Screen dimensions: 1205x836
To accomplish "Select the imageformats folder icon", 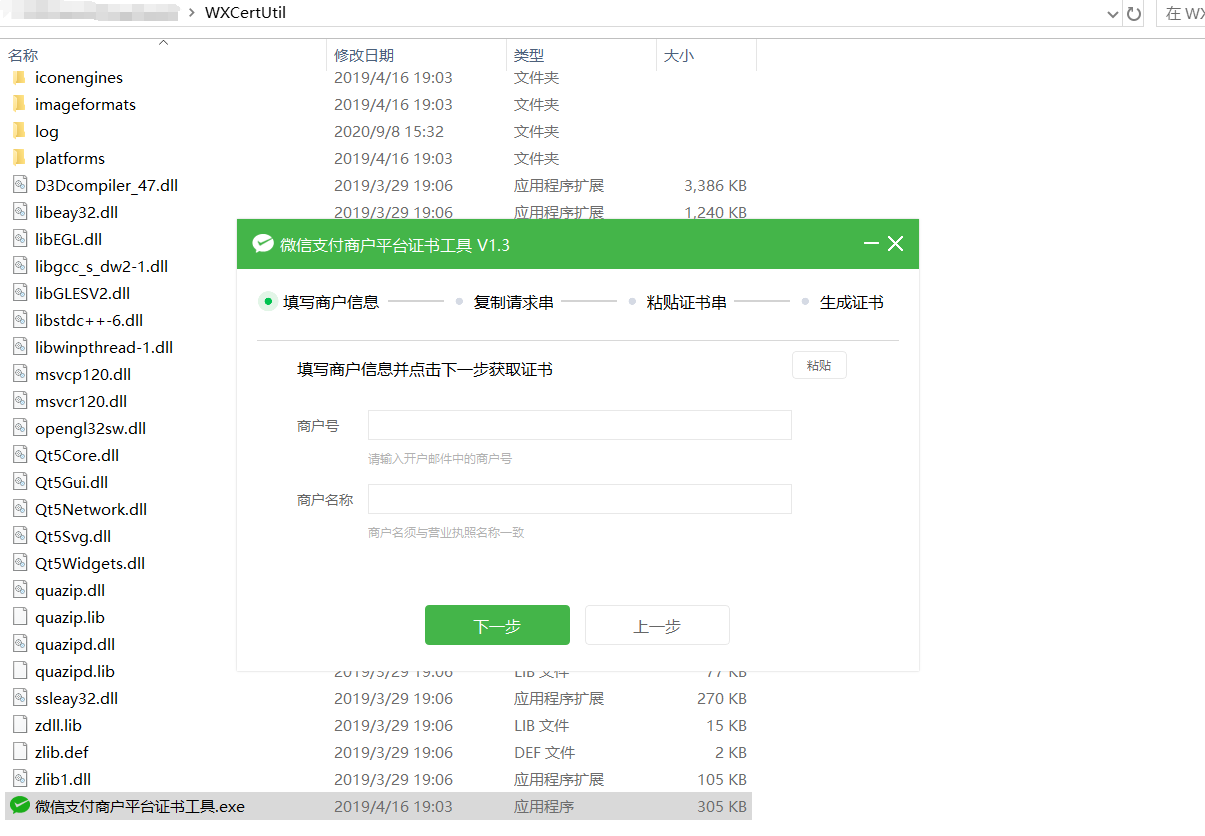I will (x=19, y=104).
